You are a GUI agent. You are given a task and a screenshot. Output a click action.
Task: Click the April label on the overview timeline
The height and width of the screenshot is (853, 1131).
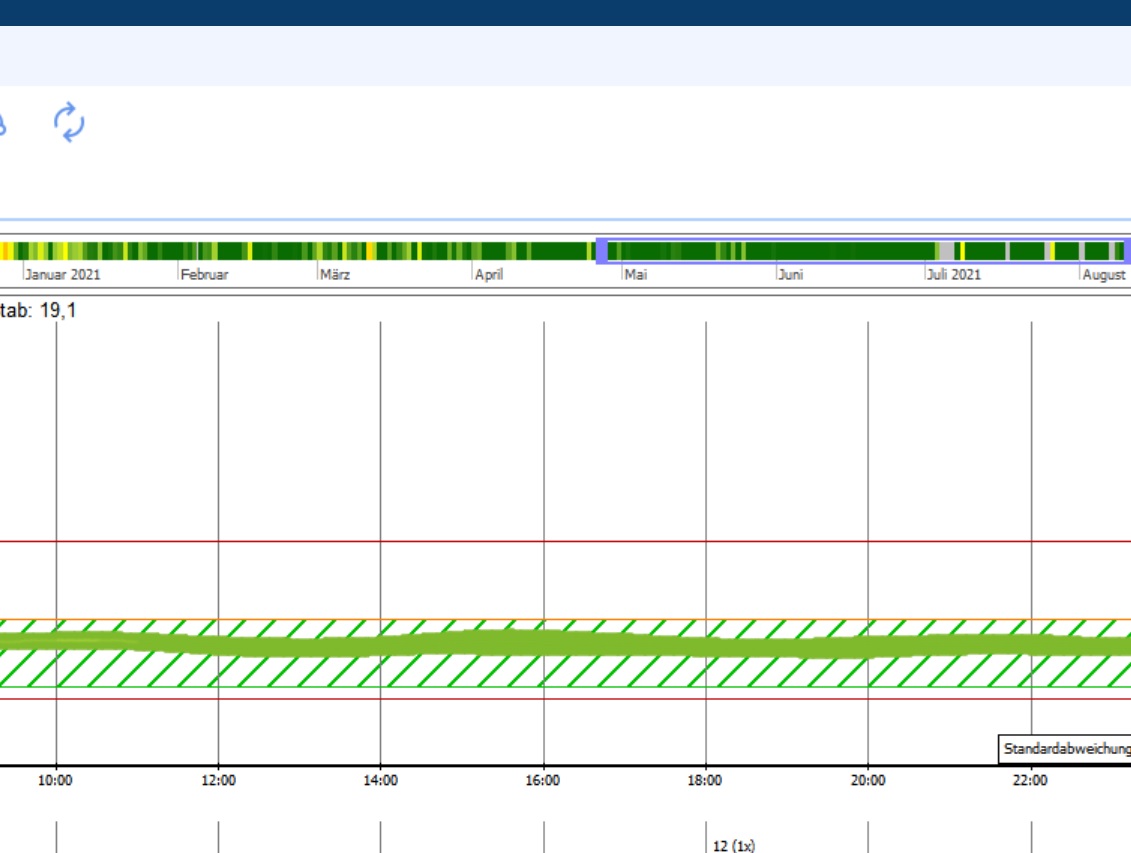[489, 275]
